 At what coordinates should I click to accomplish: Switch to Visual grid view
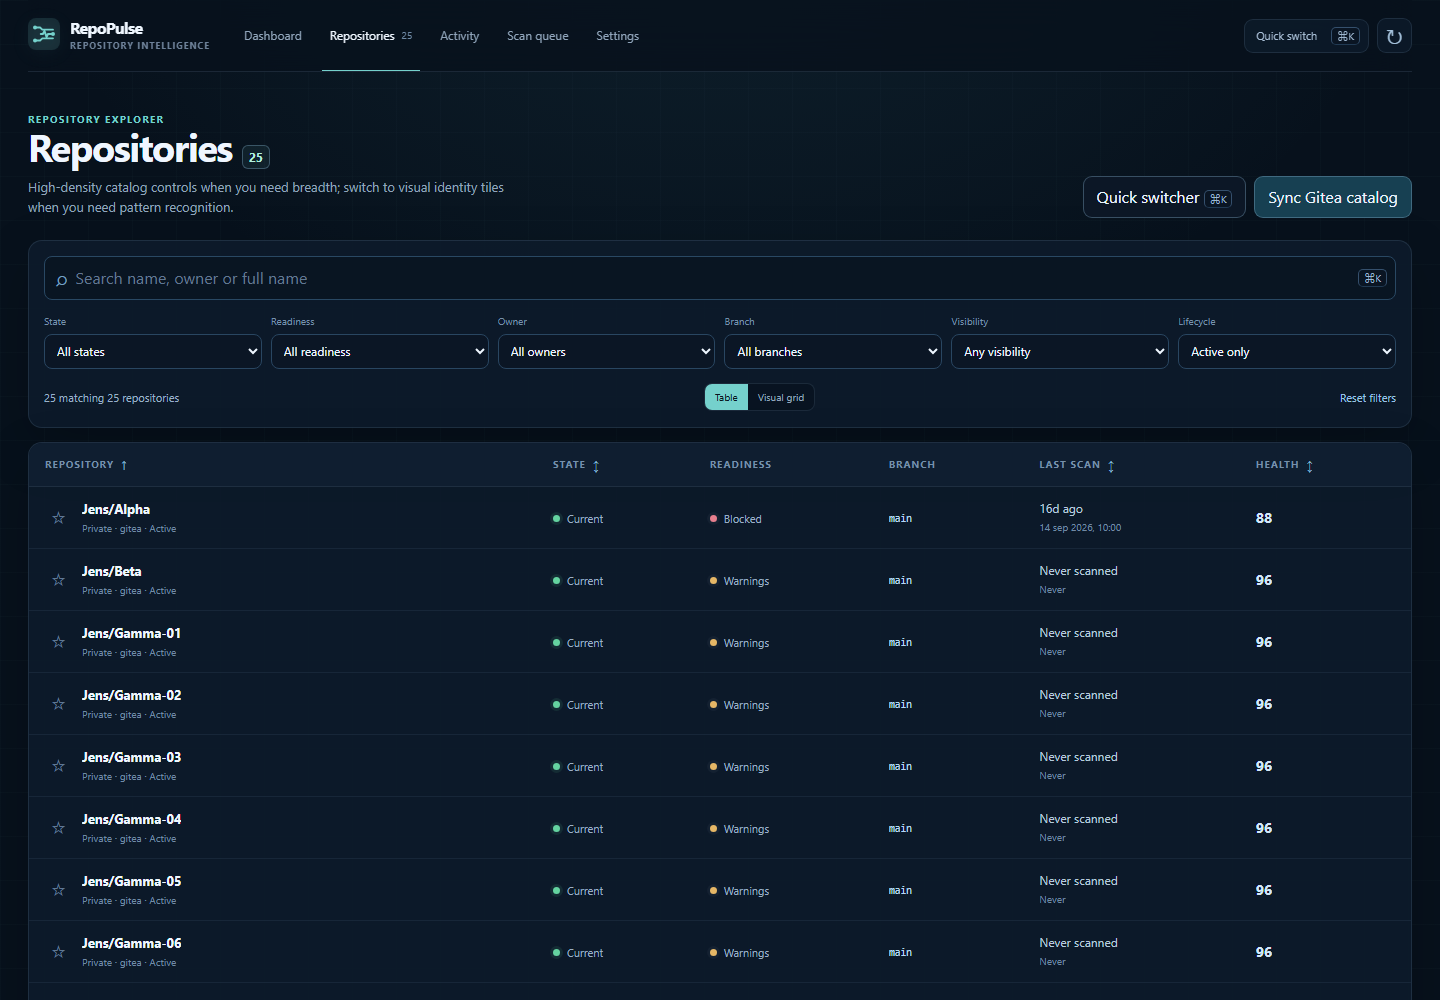coord(781,397)
